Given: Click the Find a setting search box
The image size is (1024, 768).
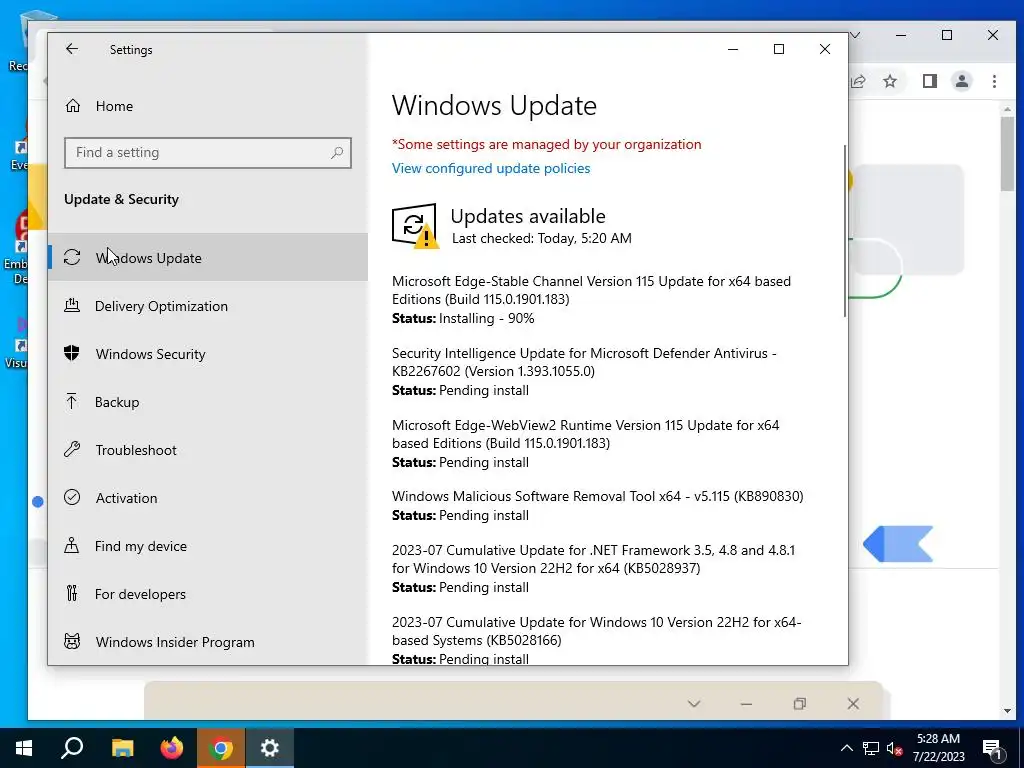Looking at the screenshot, I should 208,153.
